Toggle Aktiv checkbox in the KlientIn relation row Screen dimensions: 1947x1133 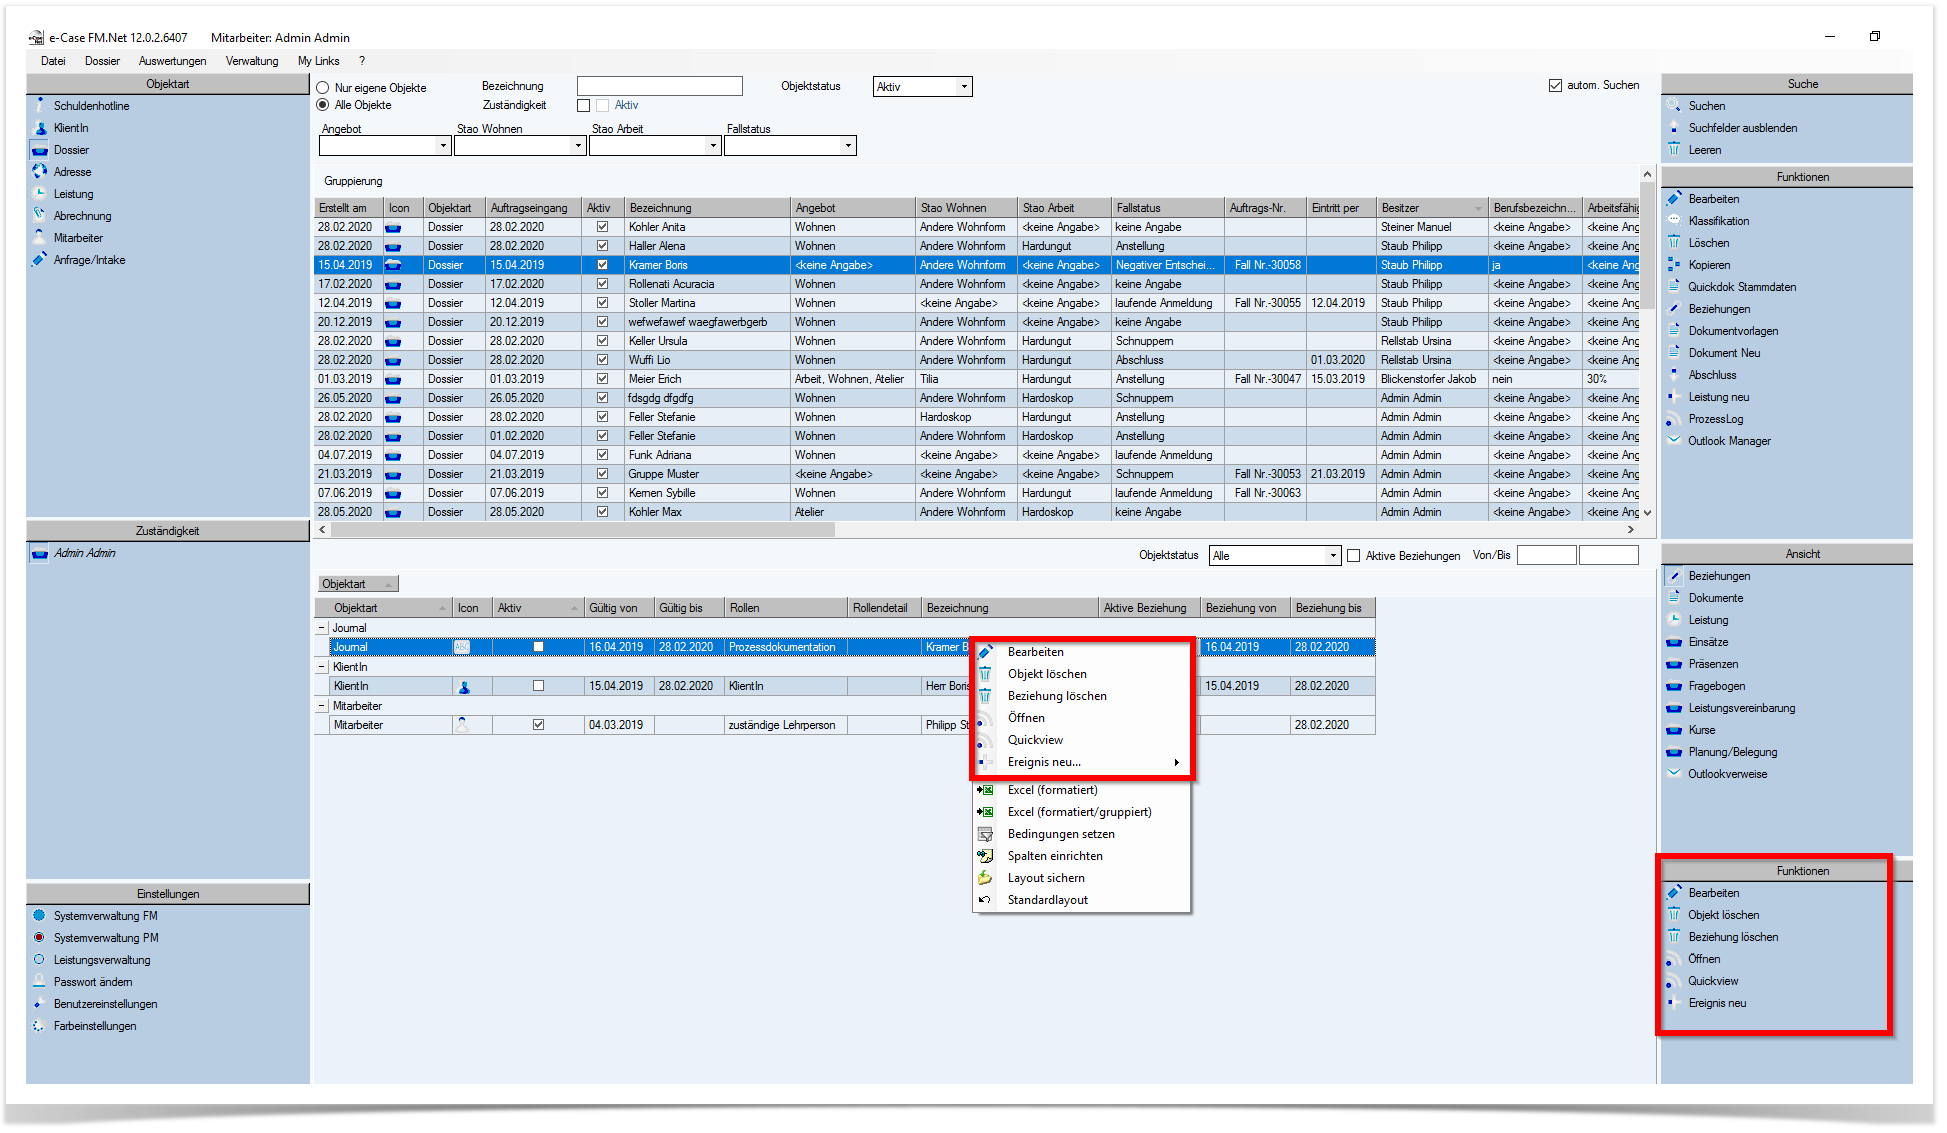pyautogui.click(x=539, y=687)
